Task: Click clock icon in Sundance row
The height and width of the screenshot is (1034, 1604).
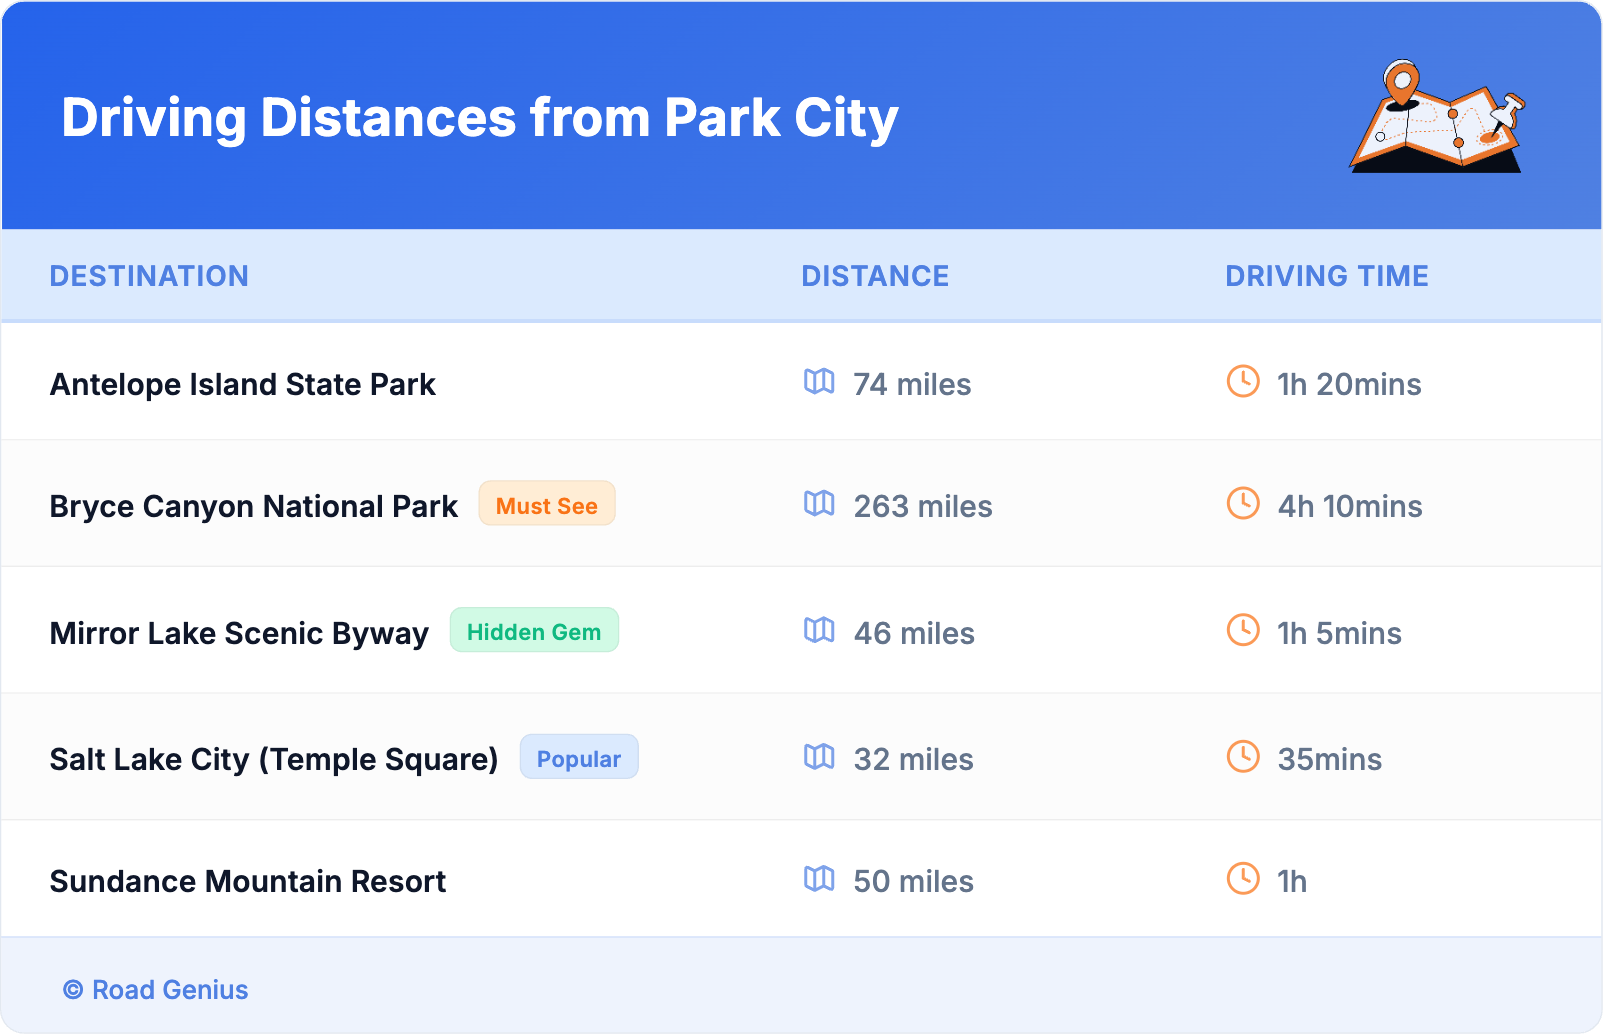Action: tap(1243, 879)
